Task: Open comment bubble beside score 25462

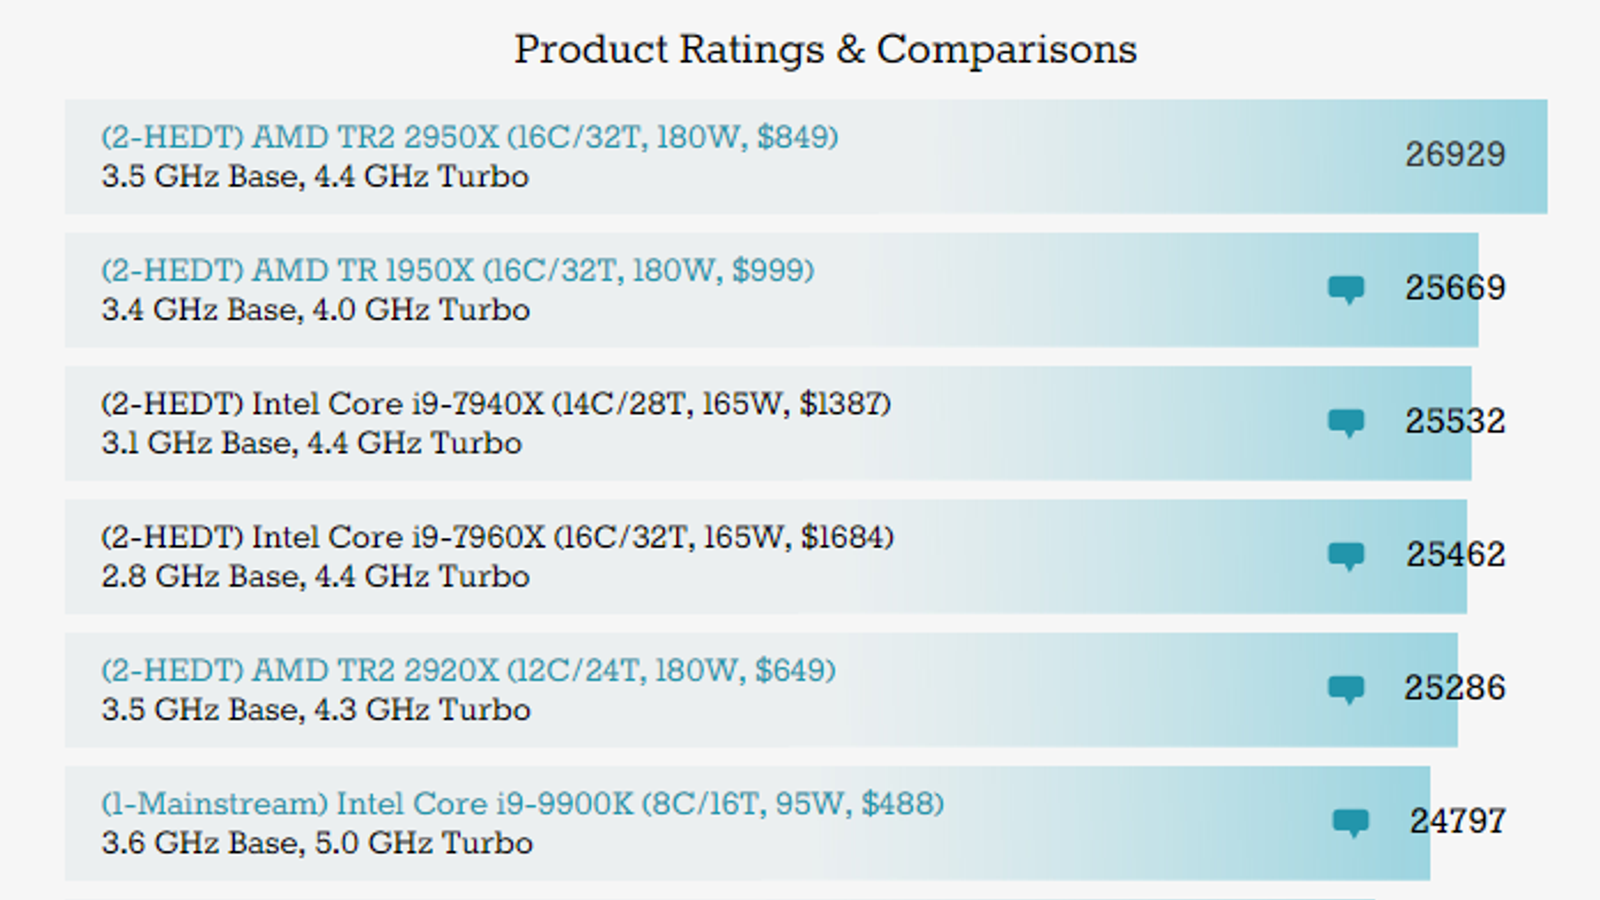Action: click(1346, 555)
